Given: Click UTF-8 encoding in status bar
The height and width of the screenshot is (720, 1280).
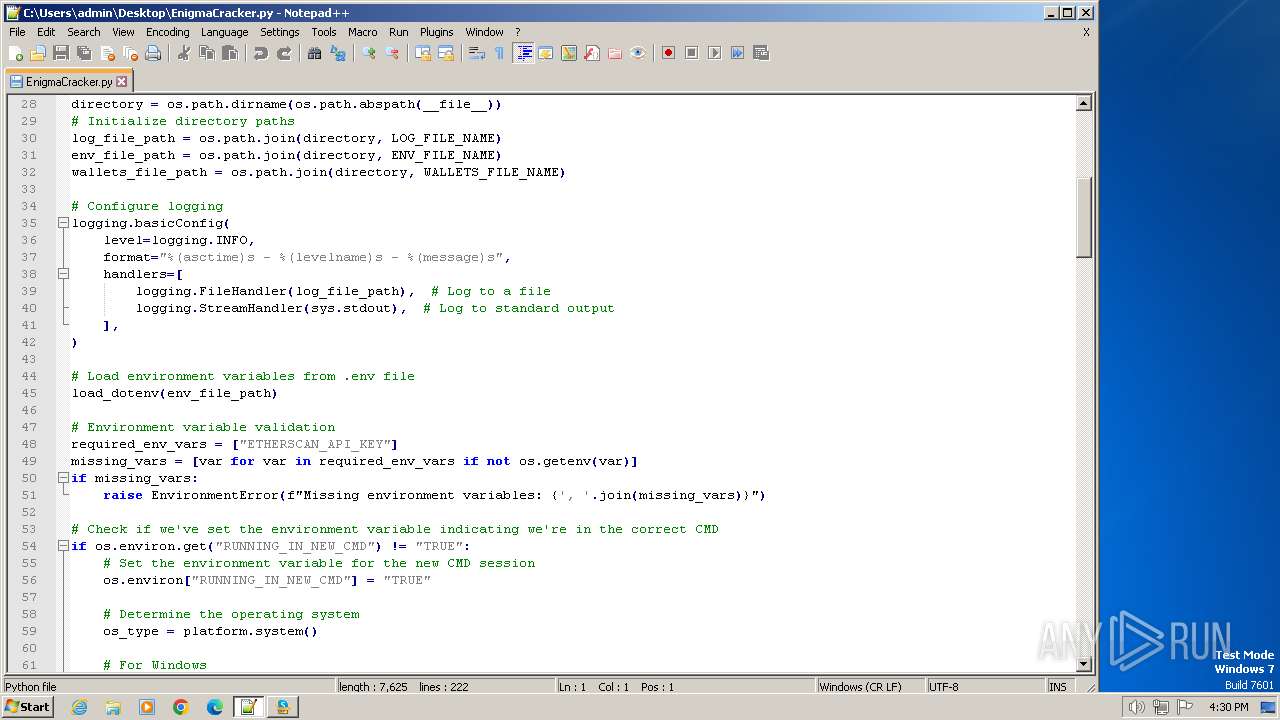Looking at the screenshot, I should [x=943, y=687].
